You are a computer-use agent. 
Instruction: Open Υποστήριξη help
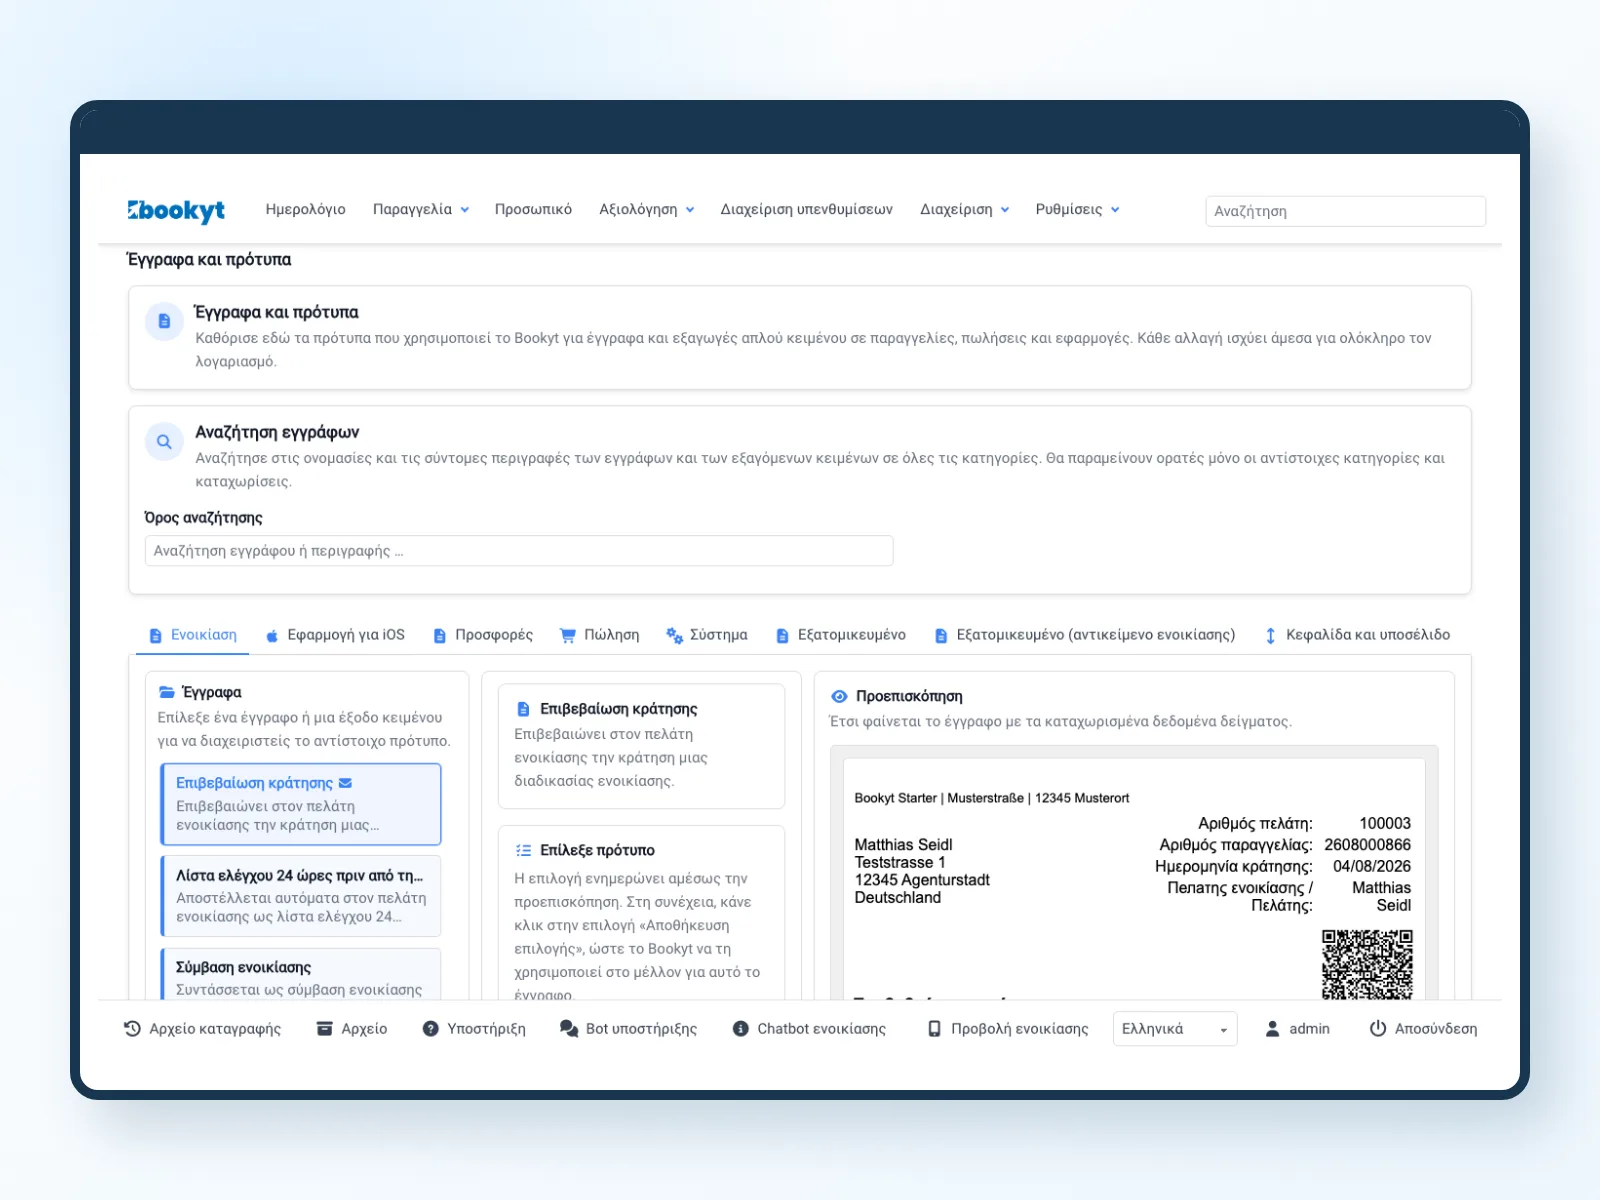coord(474,1029)
